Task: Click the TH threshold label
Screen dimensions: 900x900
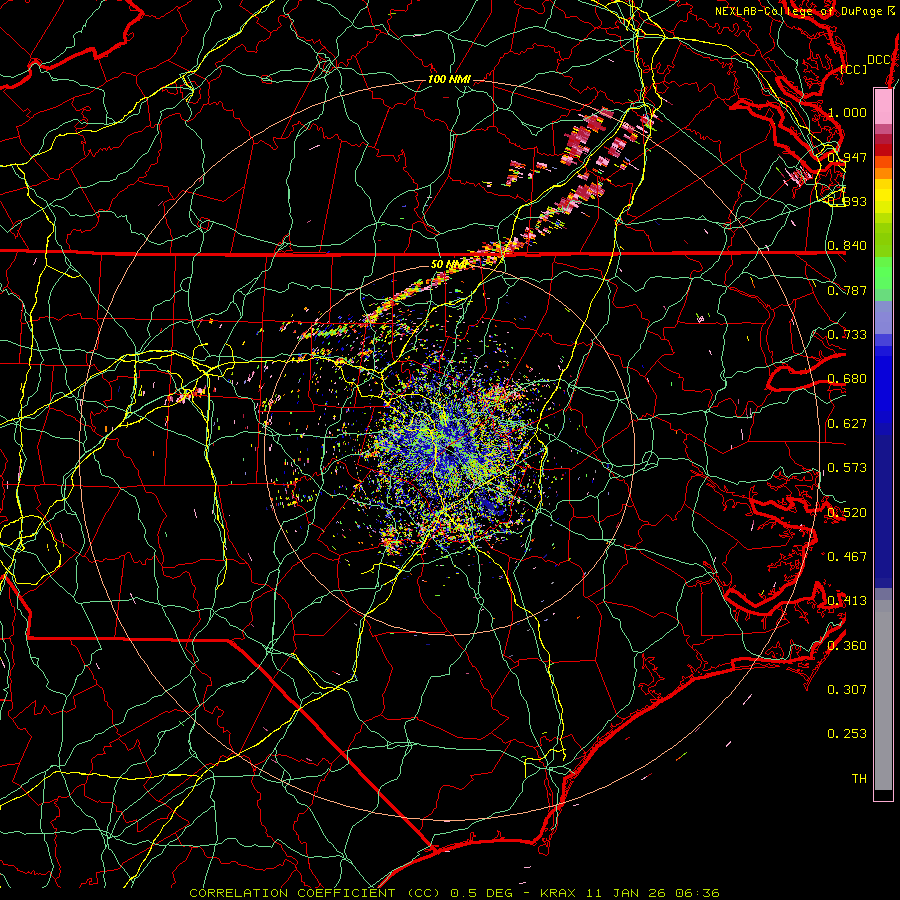Action: click(x=859, y=779)
